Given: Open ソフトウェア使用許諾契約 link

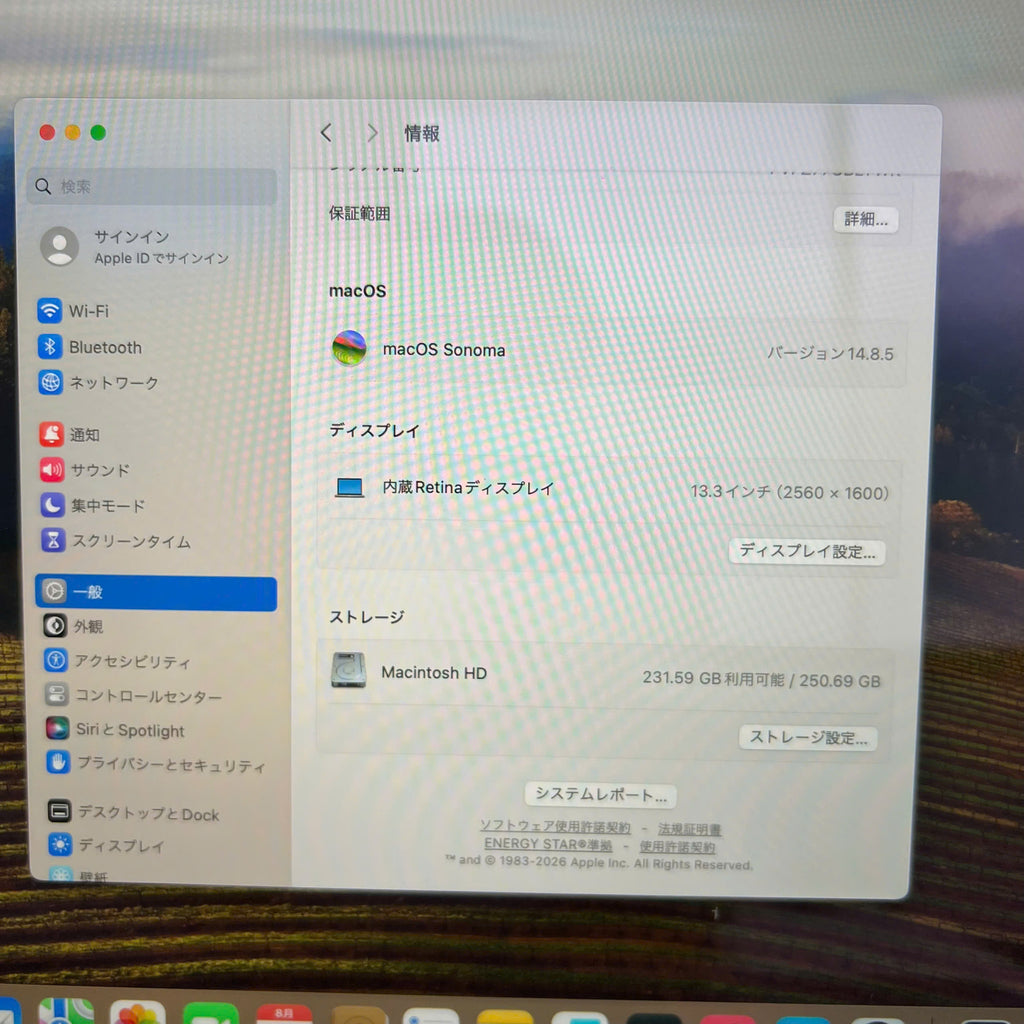Looking at the screenshot, I should (555, 827).
